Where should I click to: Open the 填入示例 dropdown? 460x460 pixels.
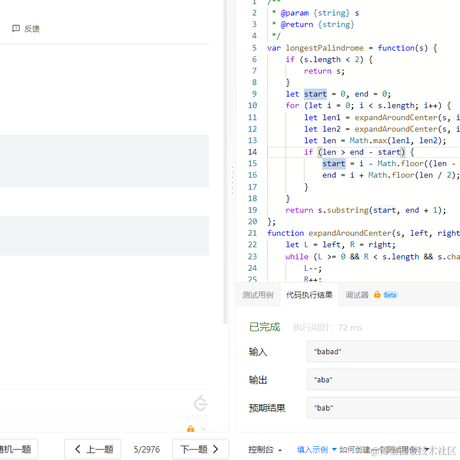(316, 450)
